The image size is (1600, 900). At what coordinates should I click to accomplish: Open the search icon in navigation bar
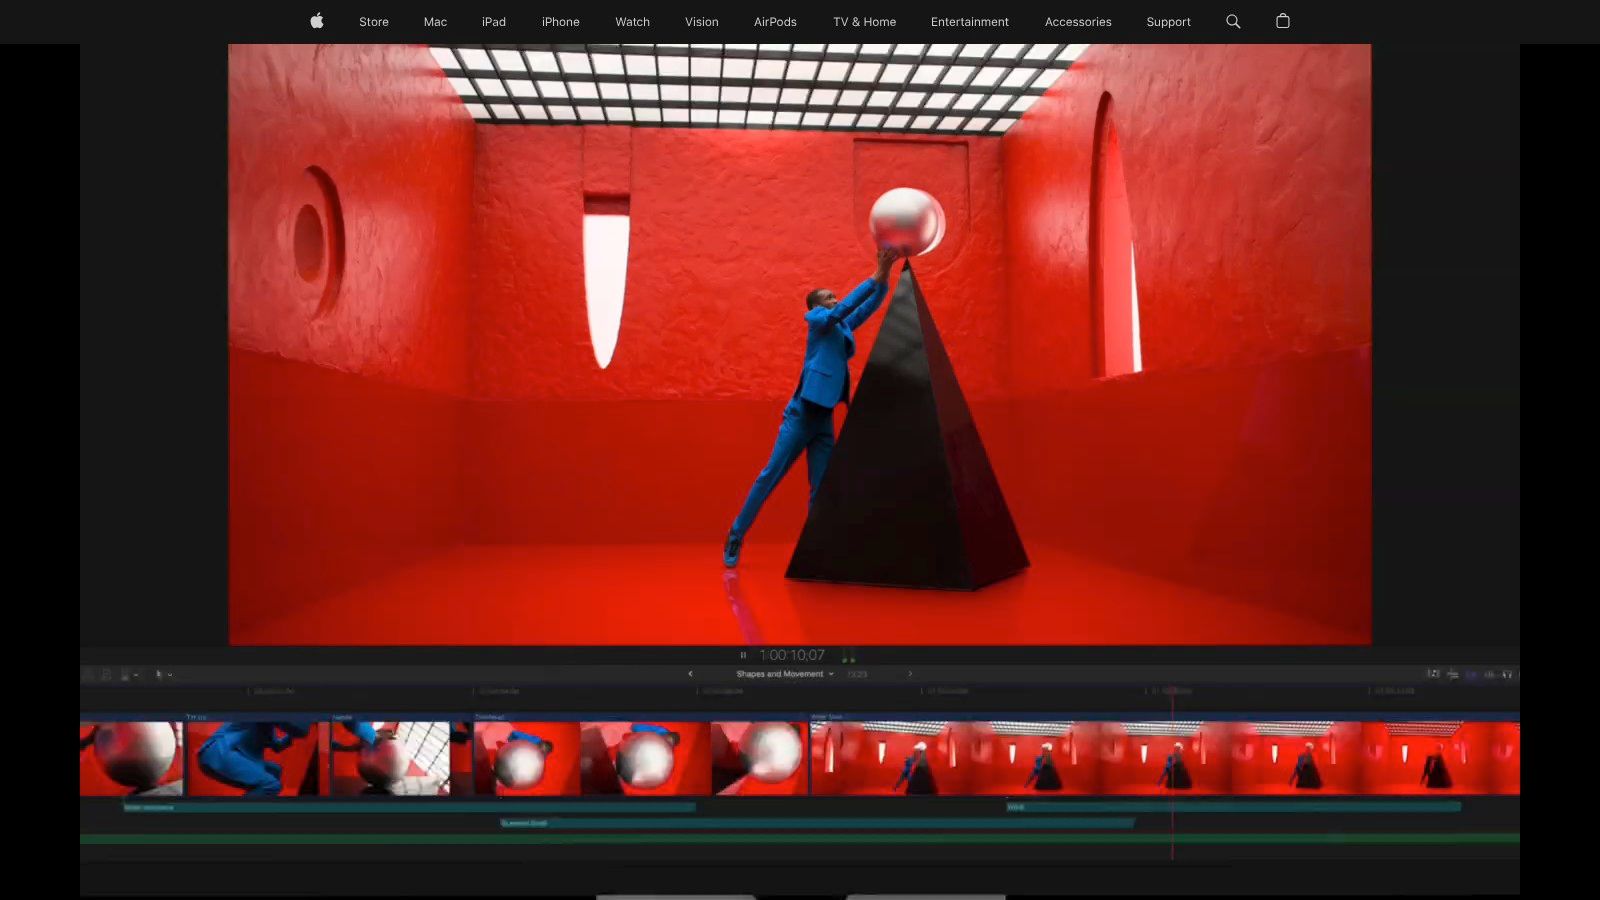click(1233, 21)
